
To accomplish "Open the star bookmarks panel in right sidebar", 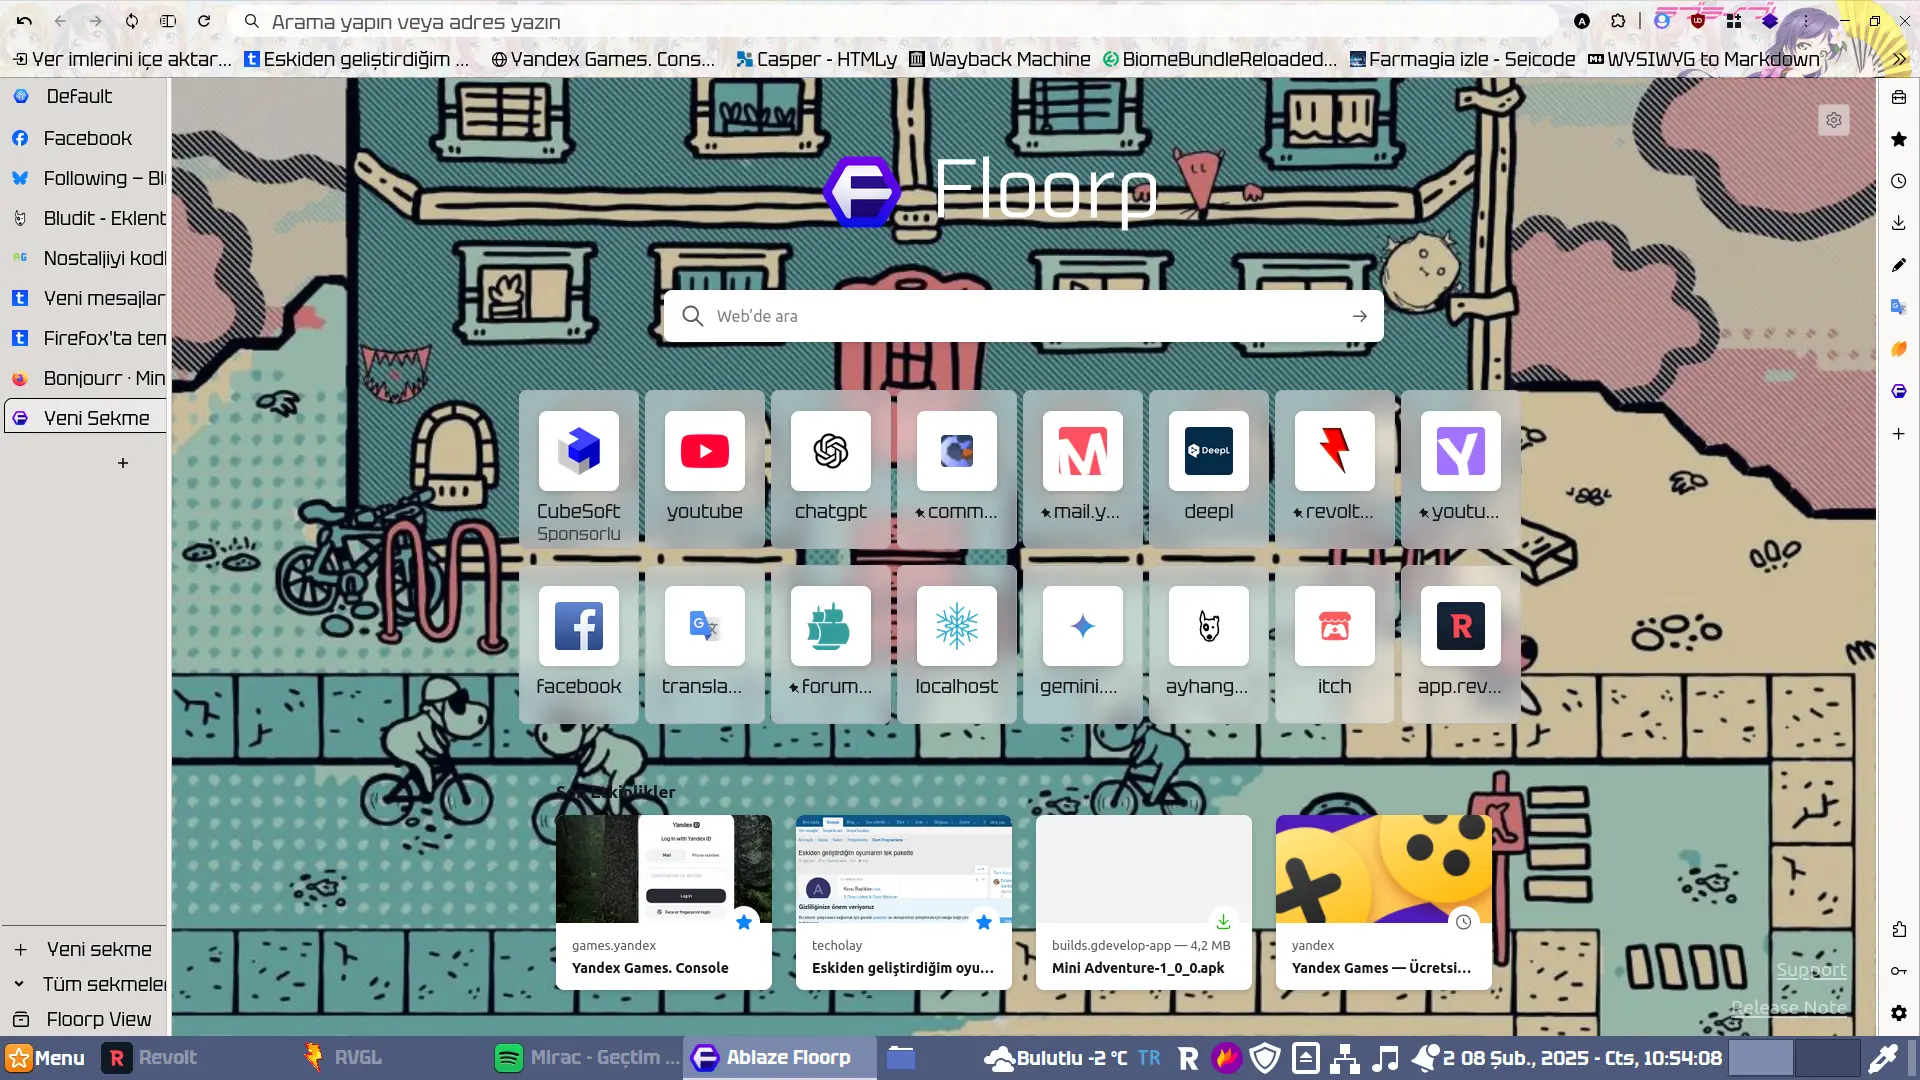I will (x=1899, y=139).
